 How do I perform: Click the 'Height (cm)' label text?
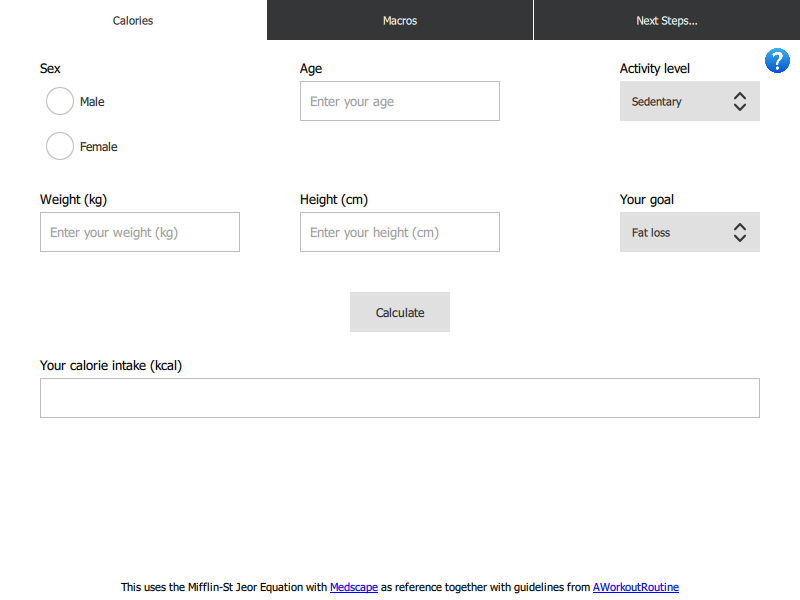(334, 199)
